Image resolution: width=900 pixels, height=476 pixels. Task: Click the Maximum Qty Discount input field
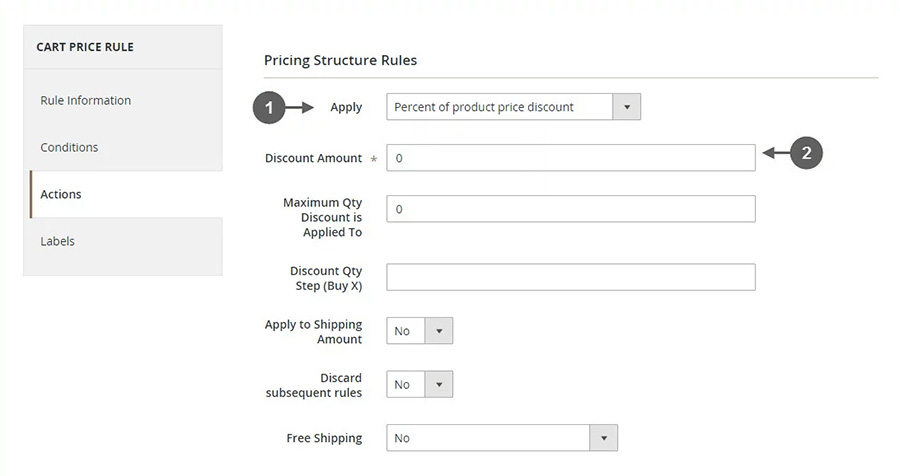(x=570, y=209)
